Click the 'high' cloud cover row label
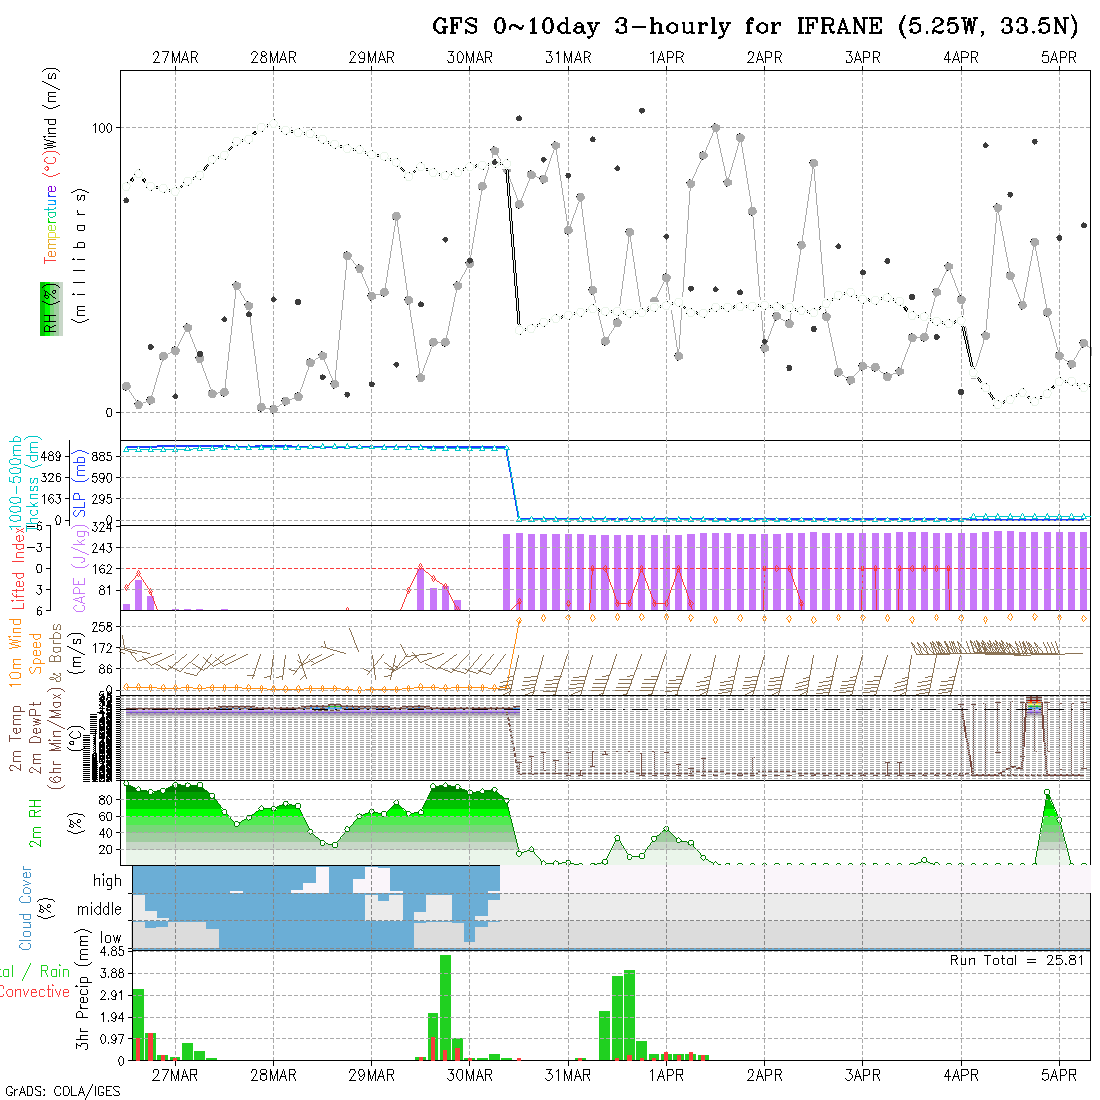 coord(107,881)
